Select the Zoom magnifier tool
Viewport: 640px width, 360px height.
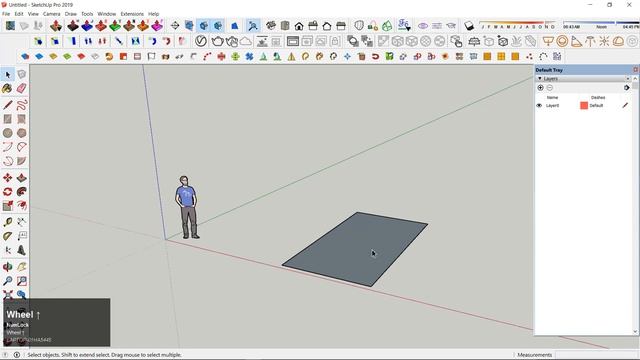coord(7,281)
